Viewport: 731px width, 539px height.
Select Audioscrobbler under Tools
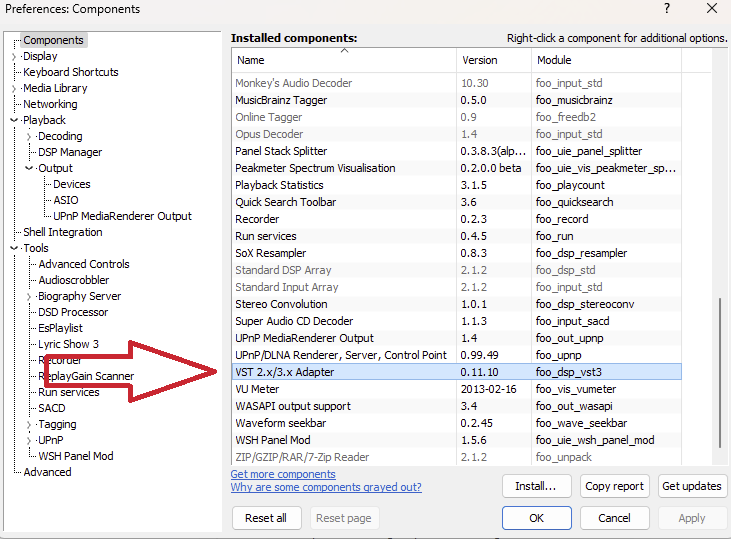[74, 280]
